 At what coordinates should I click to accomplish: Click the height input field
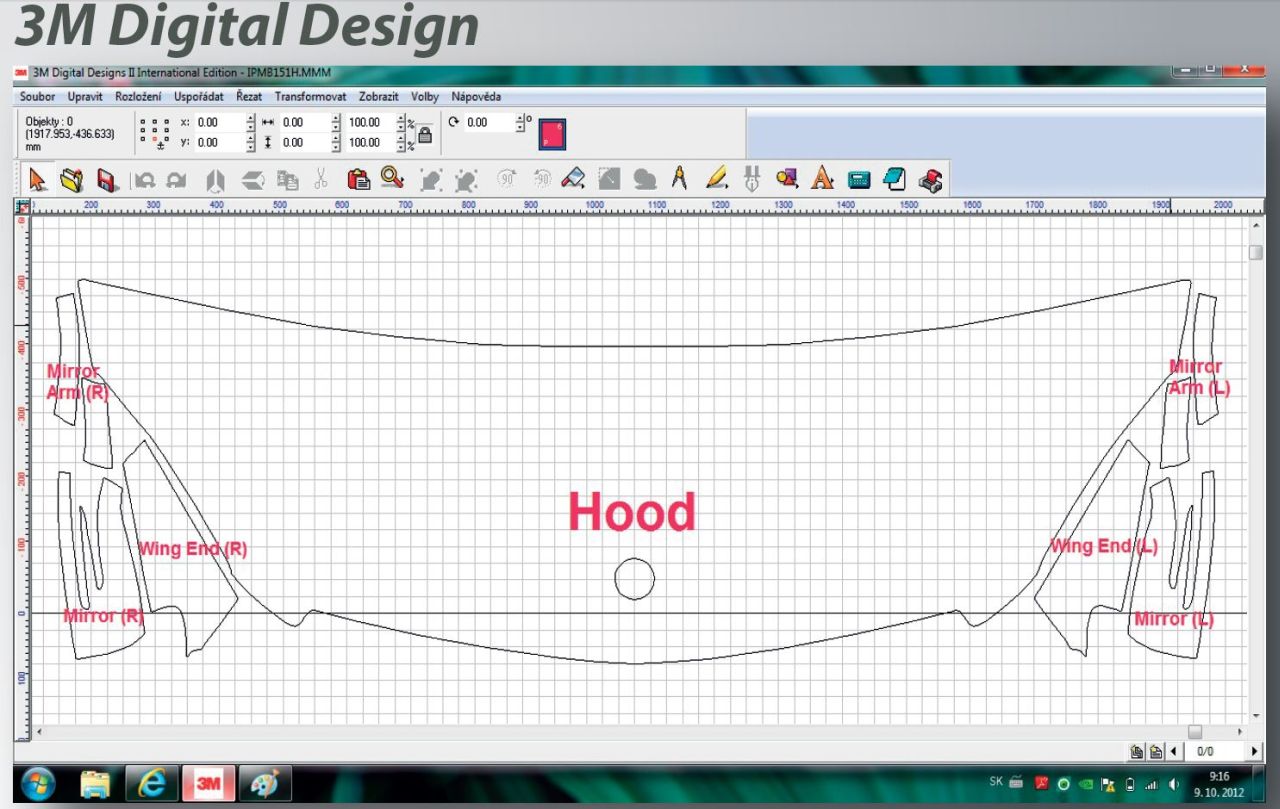(x=304, y=143)
